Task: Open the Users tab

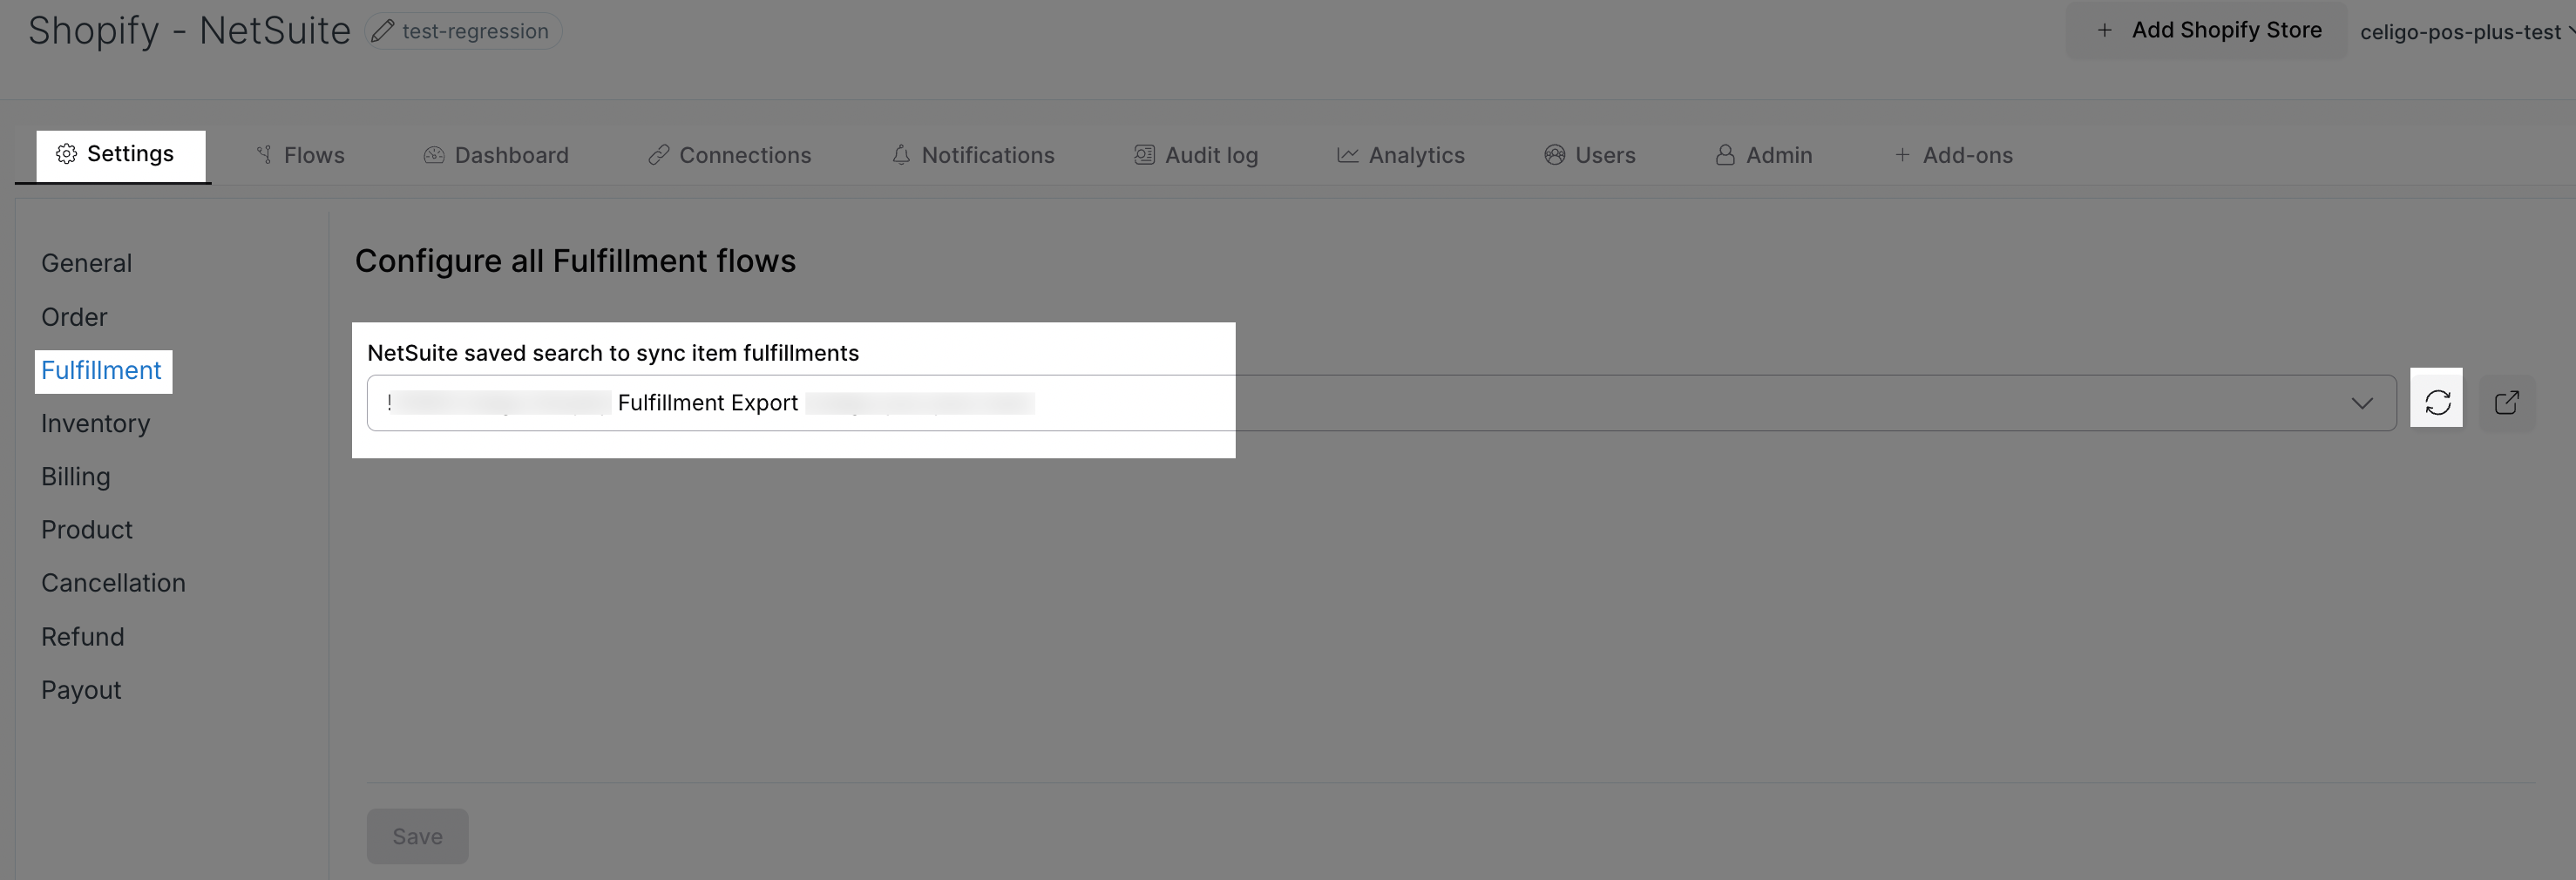Action: pyautogui.click(x=1589, y=155)
